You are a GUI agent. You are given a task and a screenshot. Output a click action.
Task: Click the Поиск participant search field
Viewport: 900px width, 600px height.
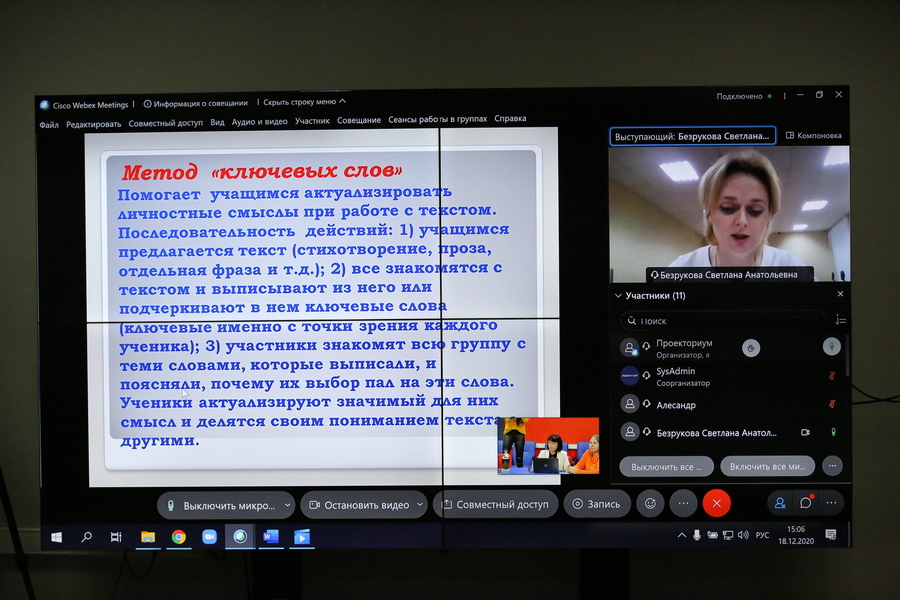[725, 321]
